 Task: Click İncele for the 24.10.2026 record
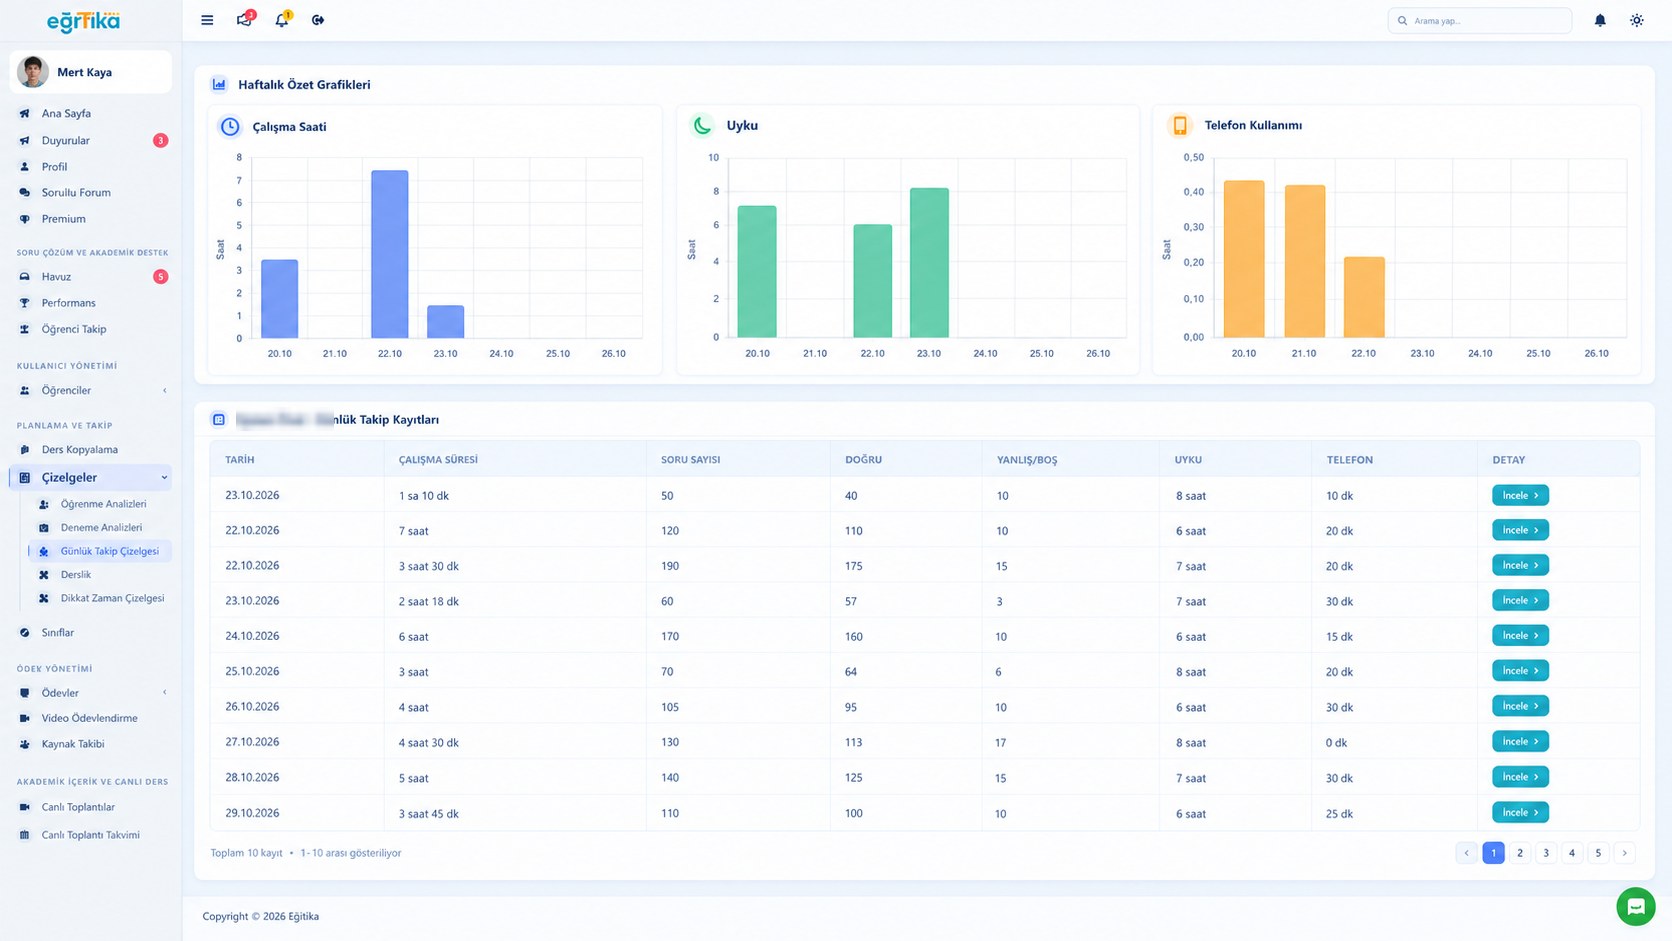point(1520,636)
